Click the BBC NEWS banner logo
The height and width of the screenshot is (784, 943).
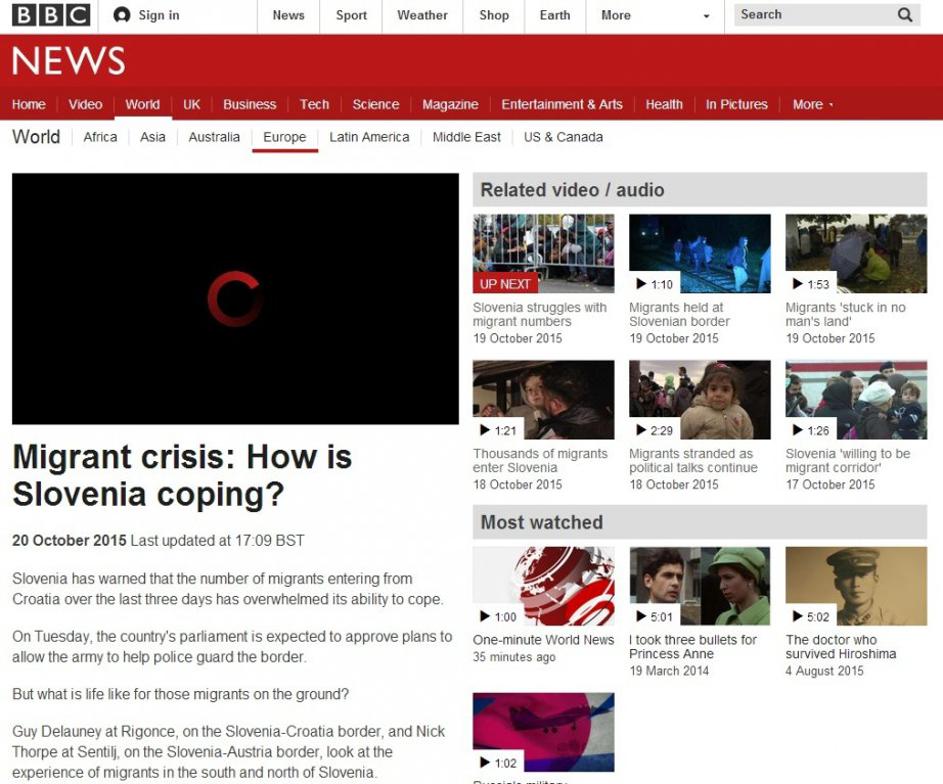68,62
